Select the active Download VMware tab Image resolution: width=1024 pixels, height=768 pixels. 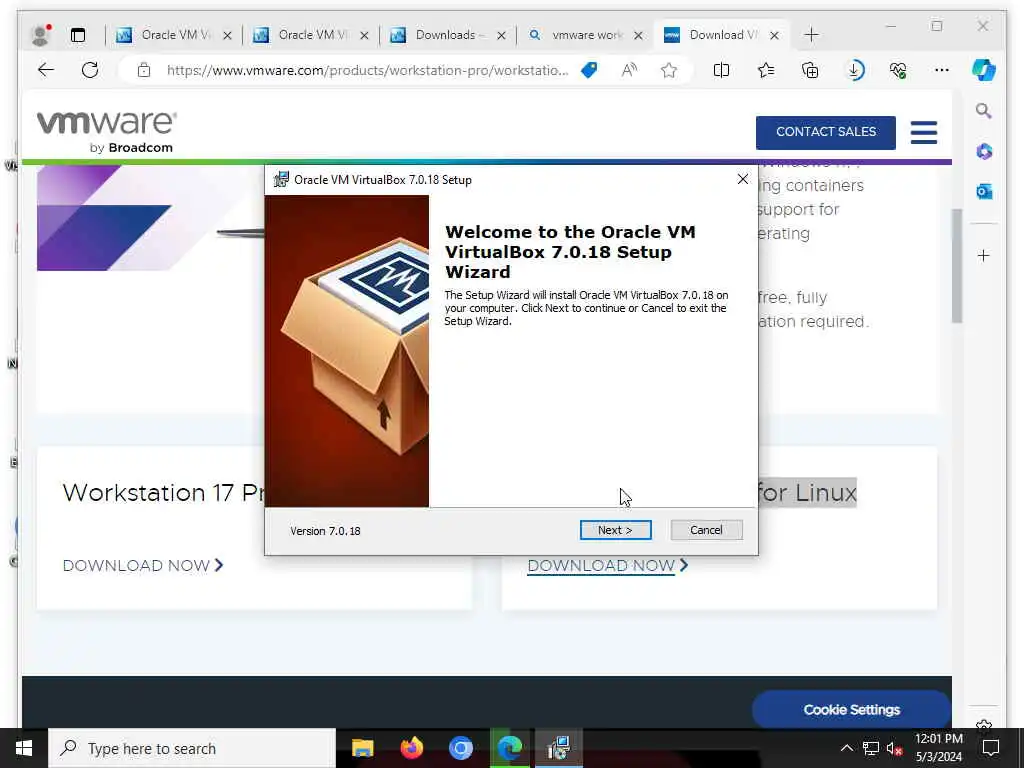[x=722, y=35]
